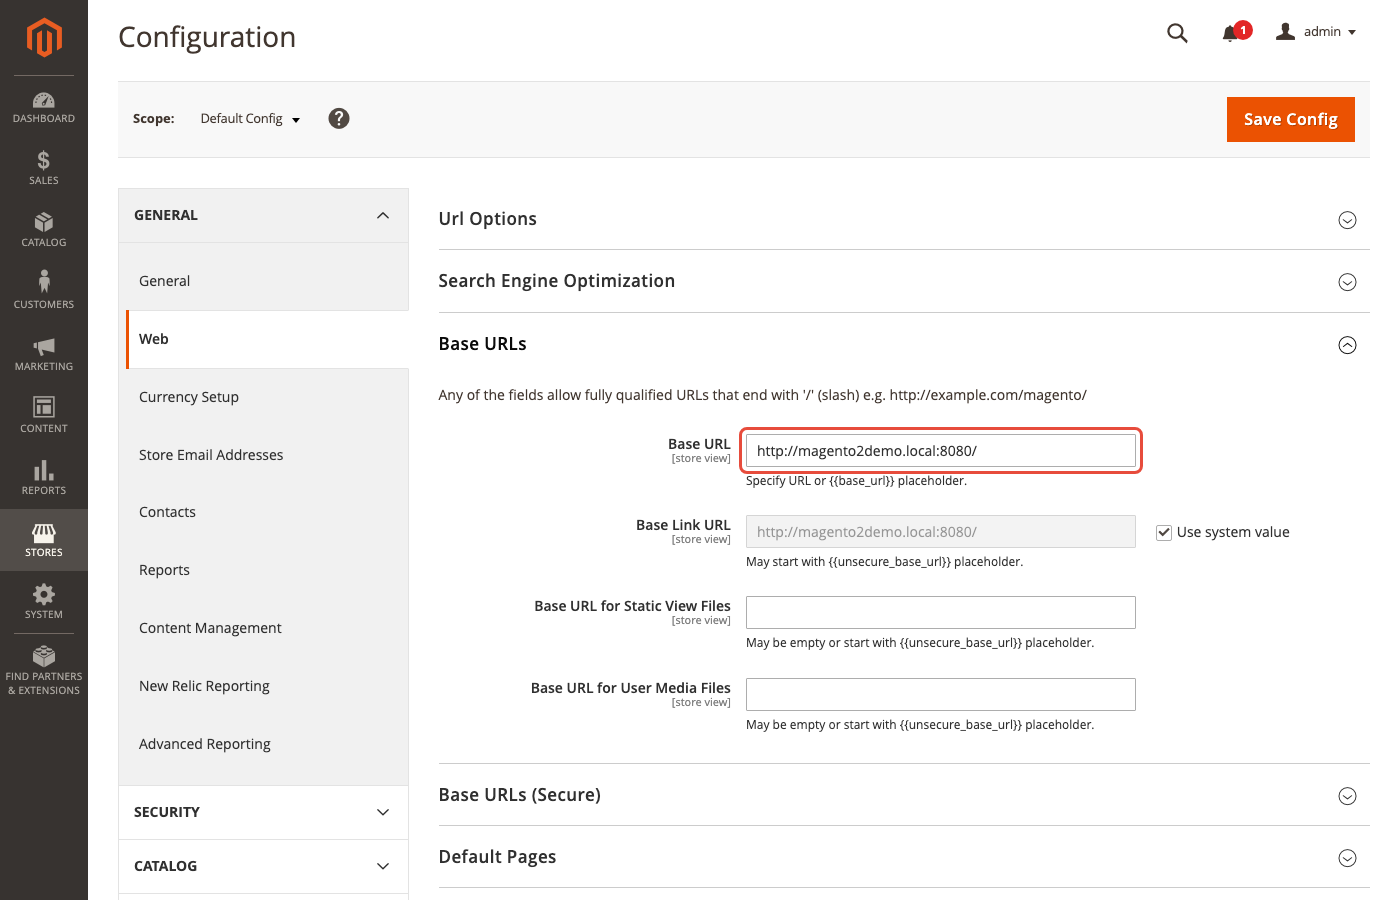Click the Save Config button
This screenshot has width=1400, height=900.
tap(1290, 119)
